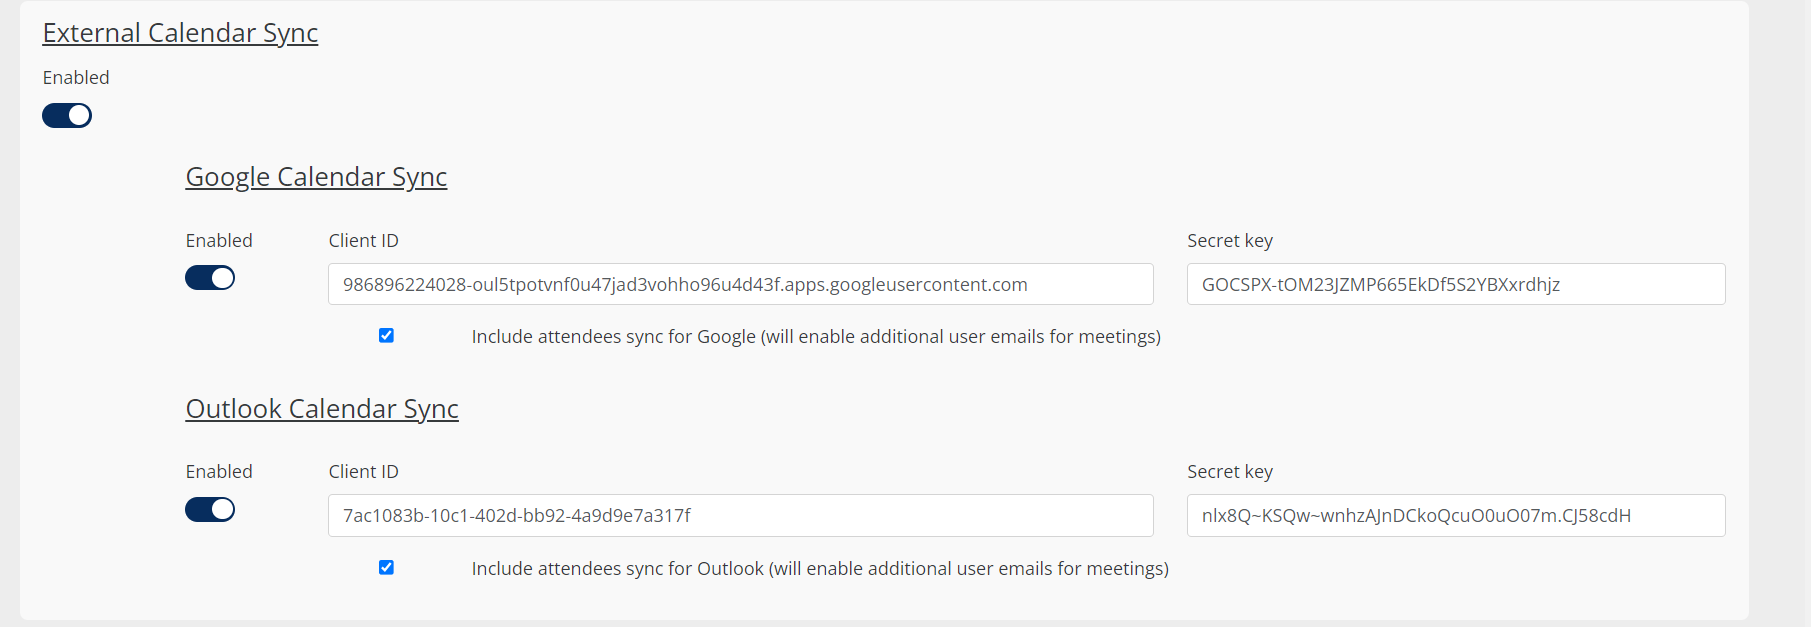This screenshot has height=627, width=1811.
Task: Click the Outlook Calendar Sync heading
Action: pyautogui.click(x=322, y=409)
